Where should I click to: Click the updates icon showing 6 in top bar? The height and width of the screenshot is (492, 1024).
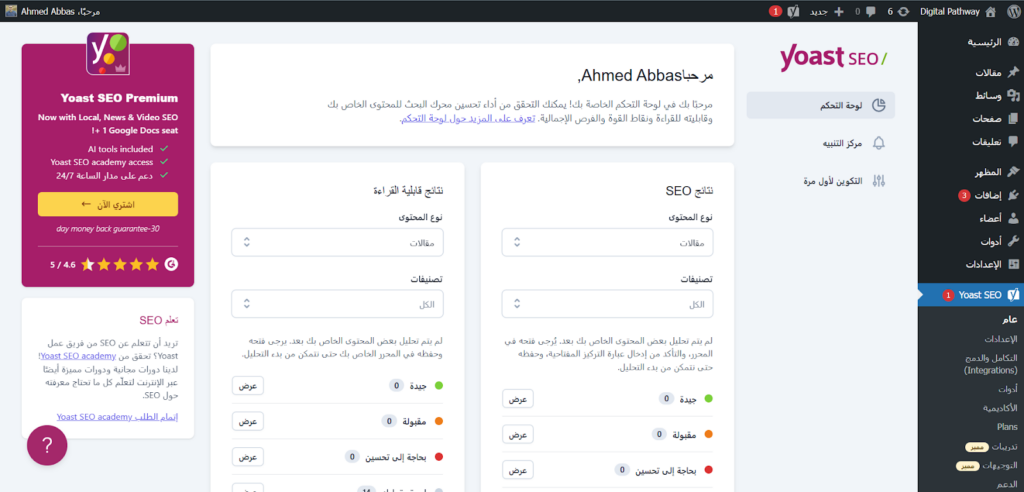tap(896, 11)
